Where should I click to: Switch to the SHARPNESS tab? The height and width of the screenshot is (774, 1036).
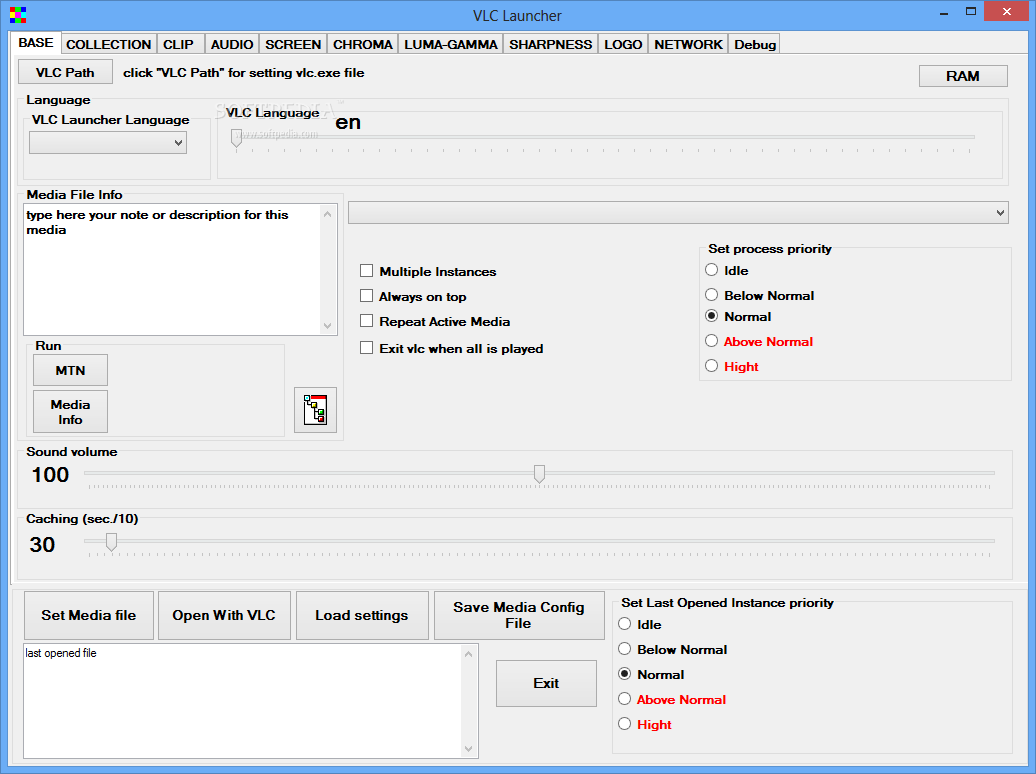coord(550,44)
